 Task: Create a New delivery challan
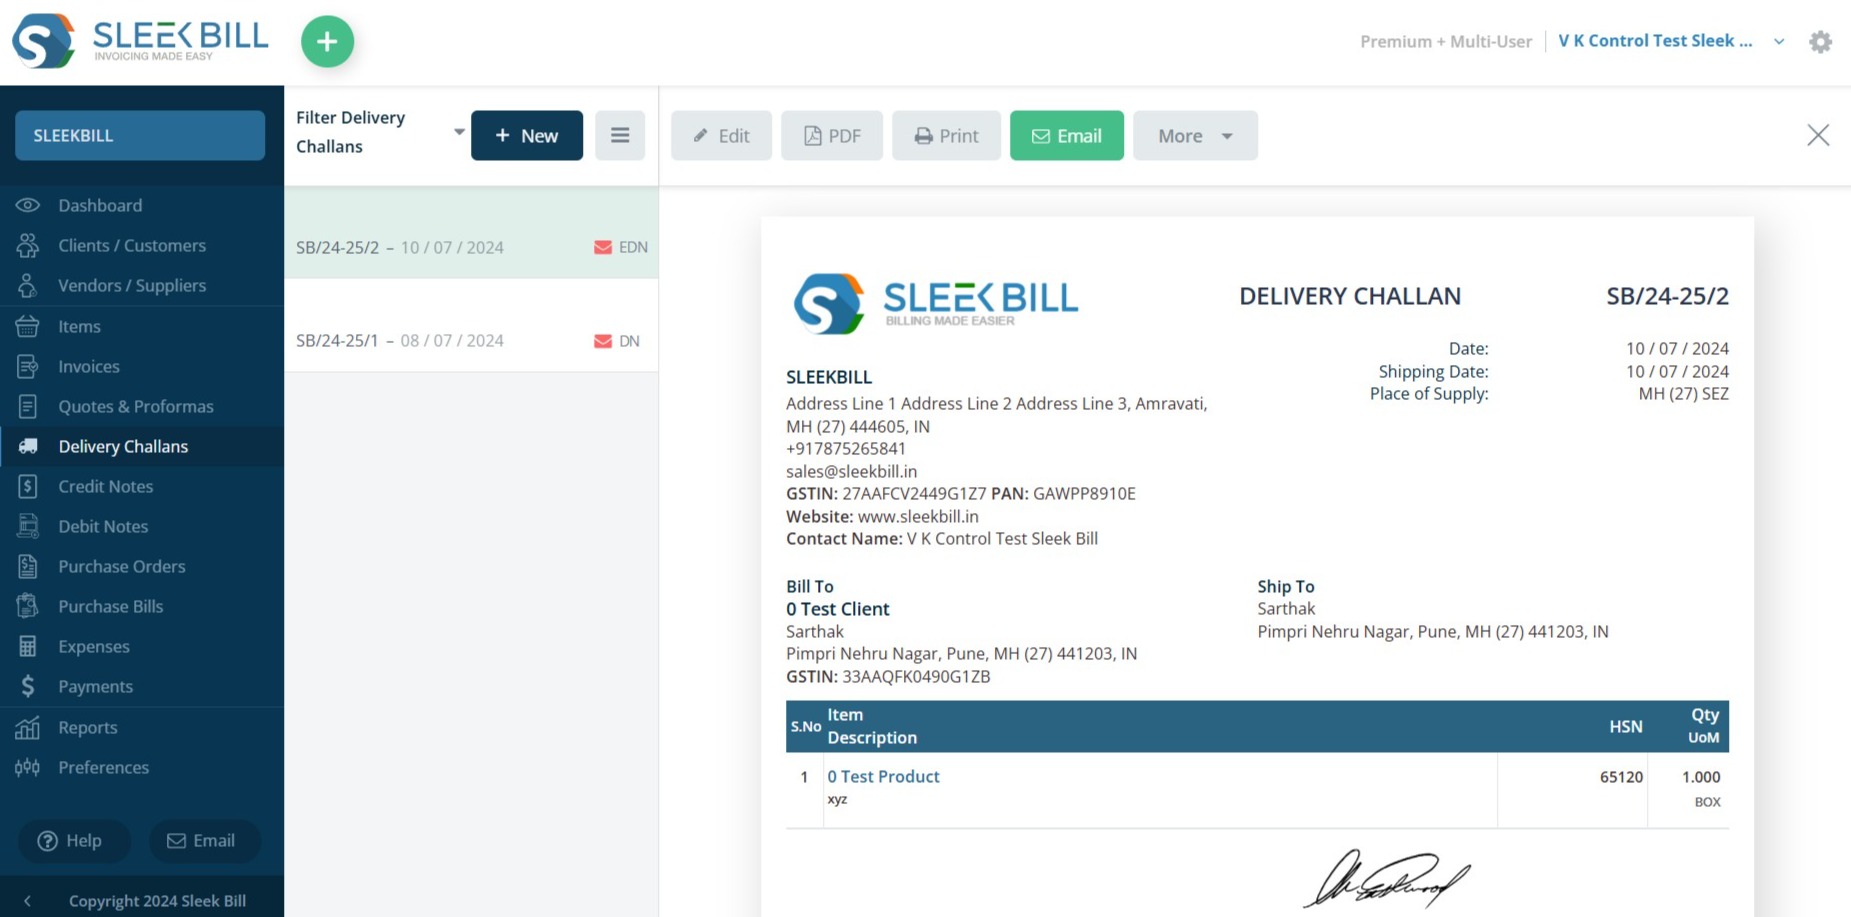[x=527, y=135]
